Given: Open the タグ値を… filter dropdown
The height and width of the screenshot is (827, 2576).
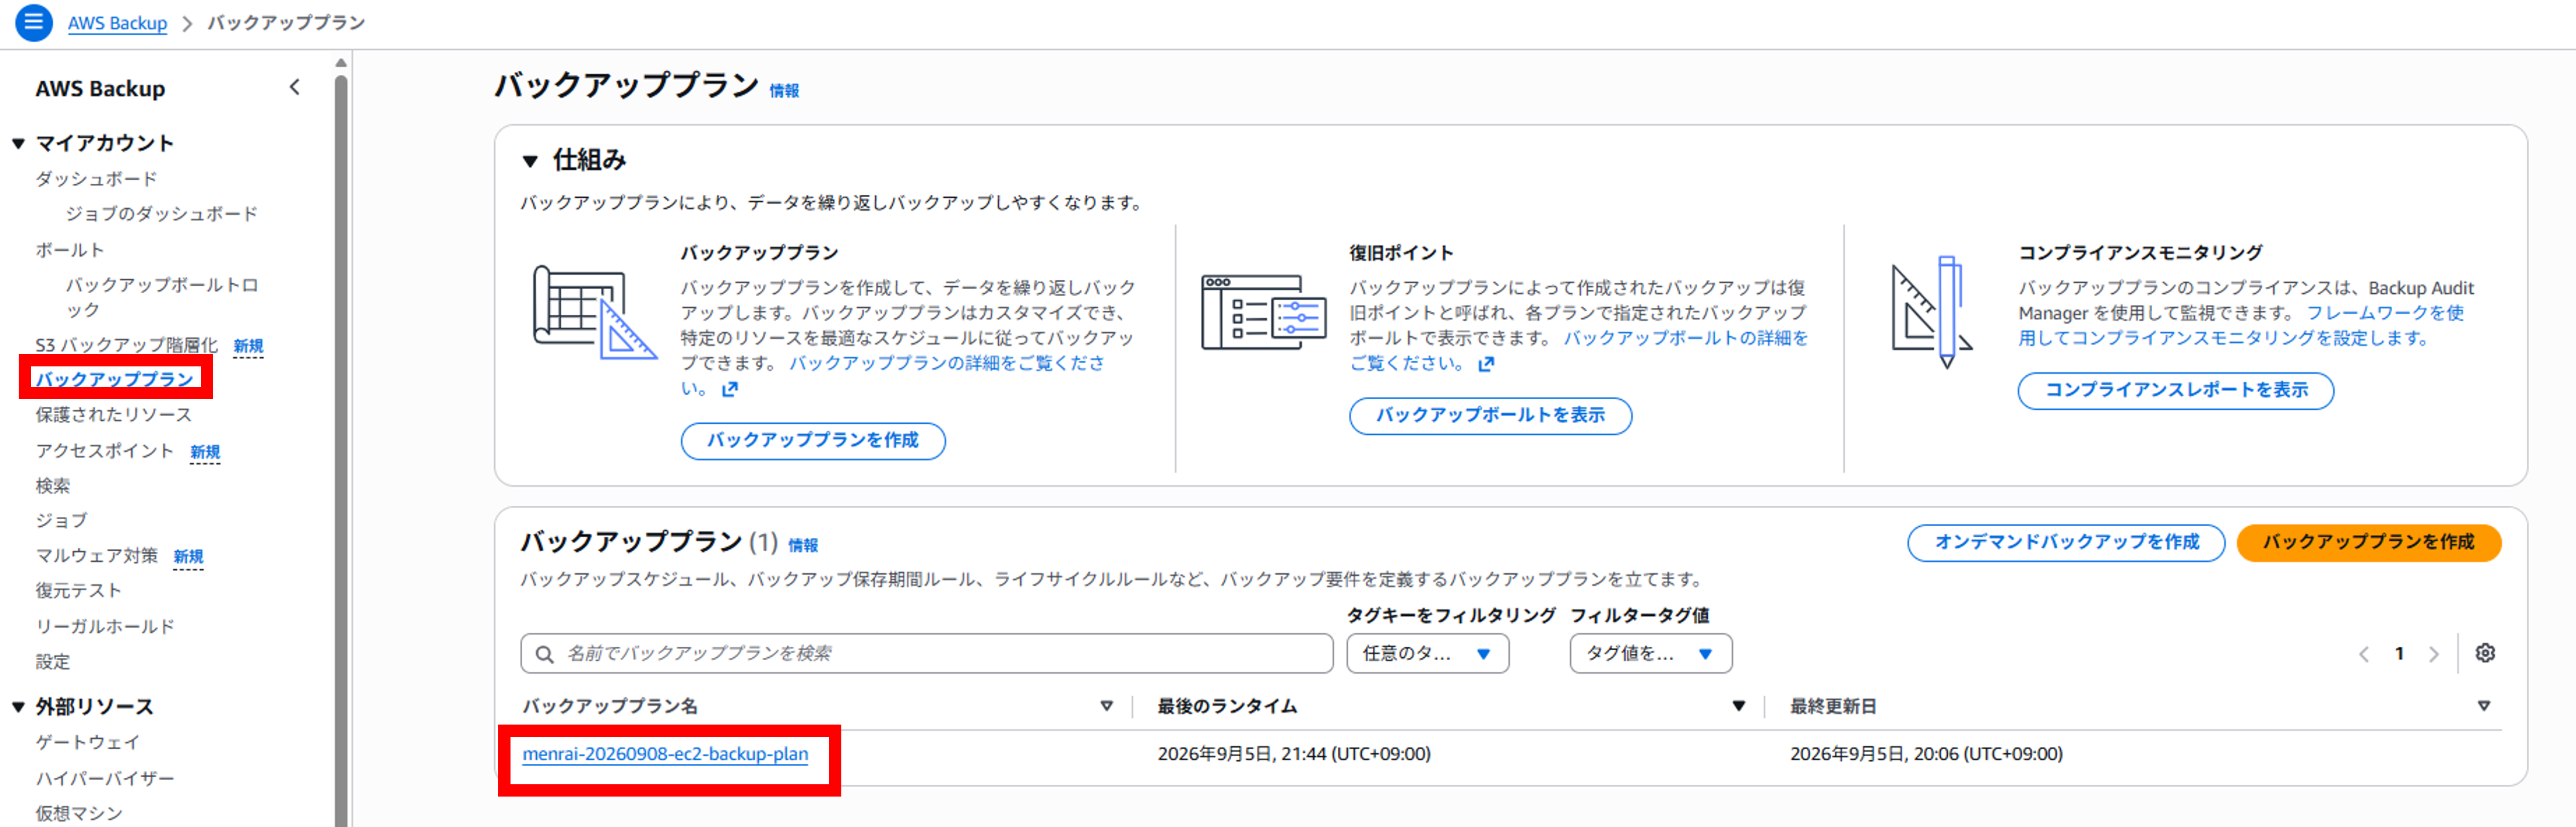Looking at the screenshot, I should coord(1650,654).
